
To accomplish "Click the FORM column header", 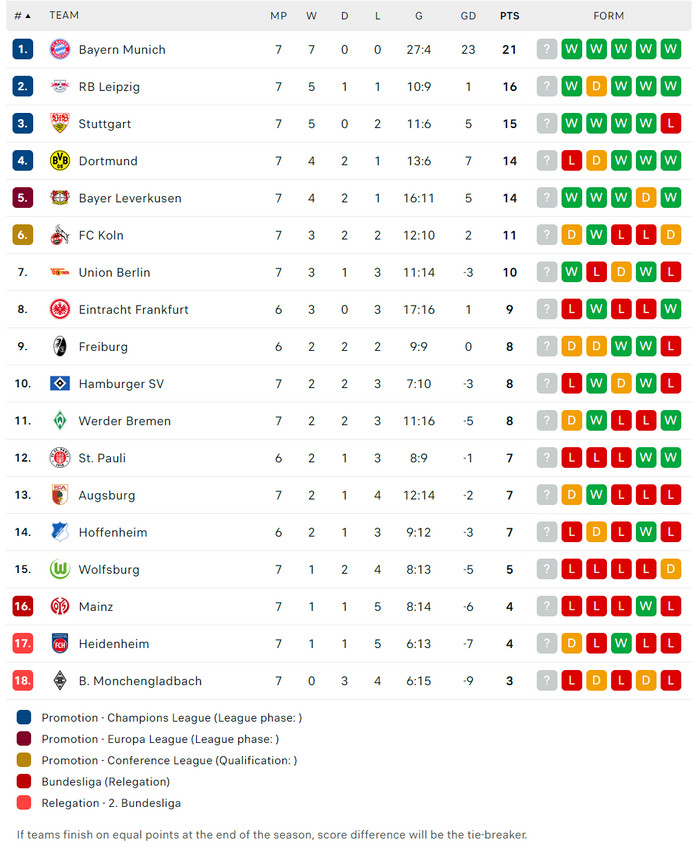I will (x=608, y=16).
